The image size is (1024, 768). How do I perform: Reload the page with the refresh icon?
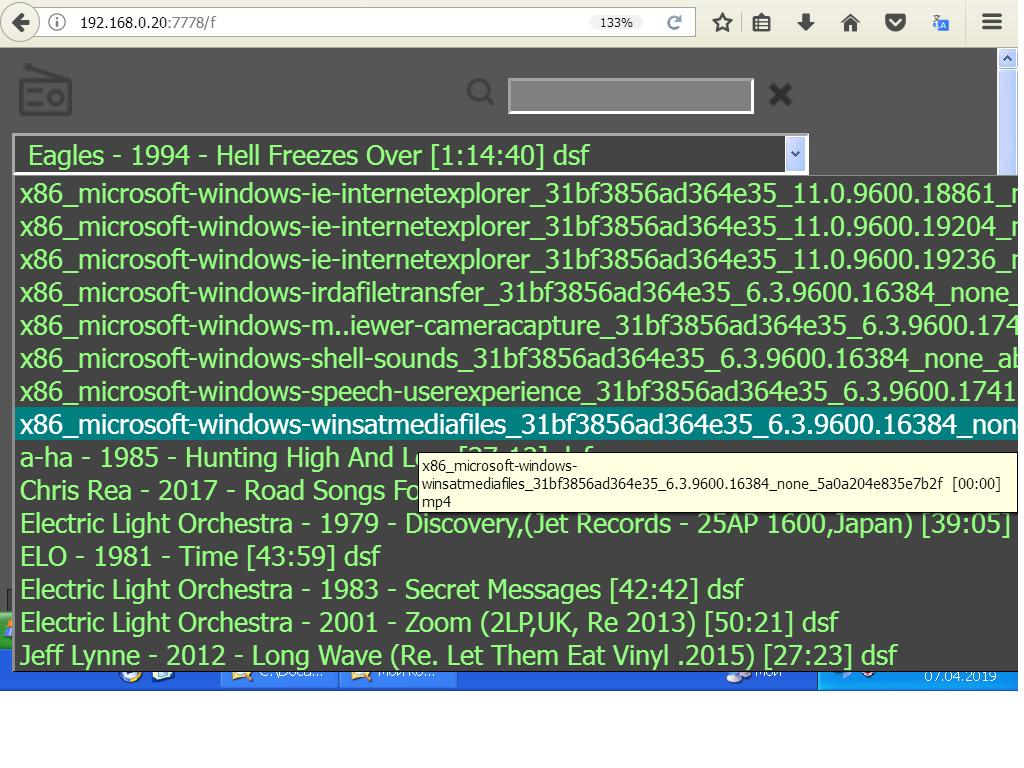[x=674, y=23]
